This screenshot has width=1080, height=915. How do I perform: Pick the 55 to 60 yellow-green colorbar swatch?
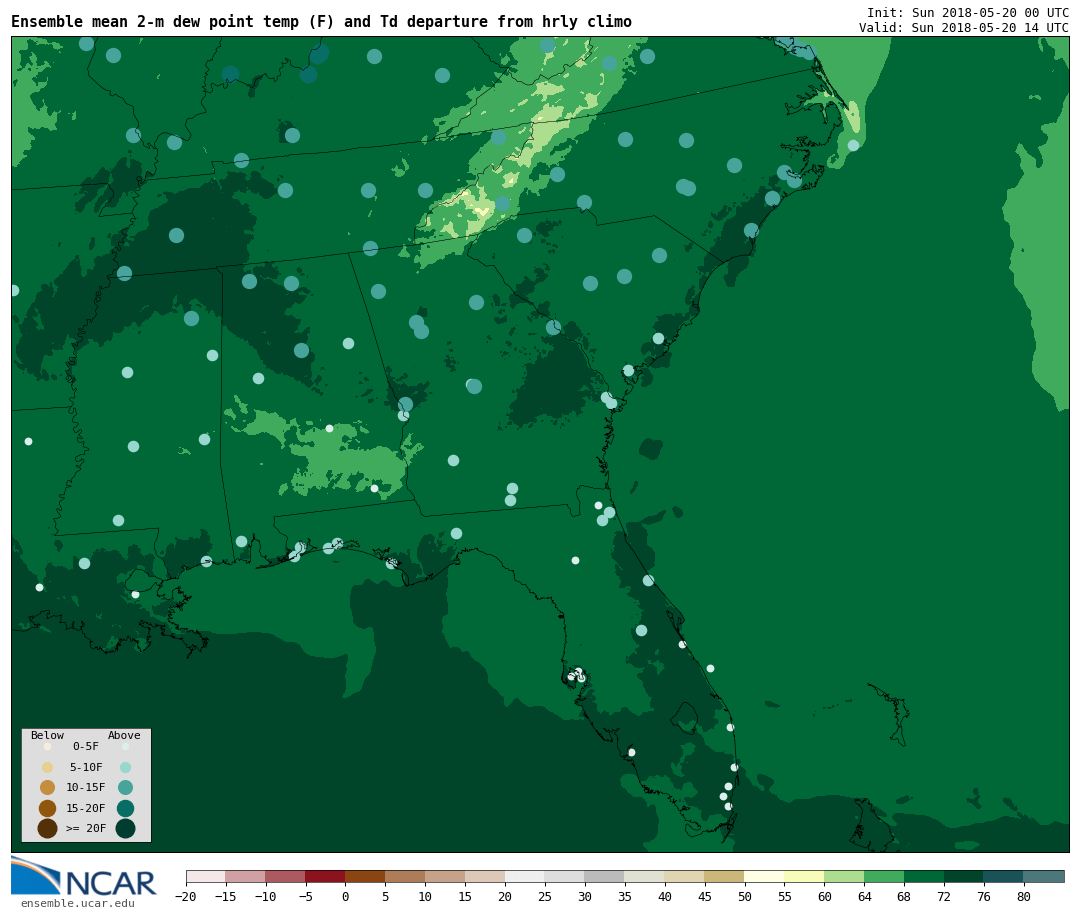(804, 876)
